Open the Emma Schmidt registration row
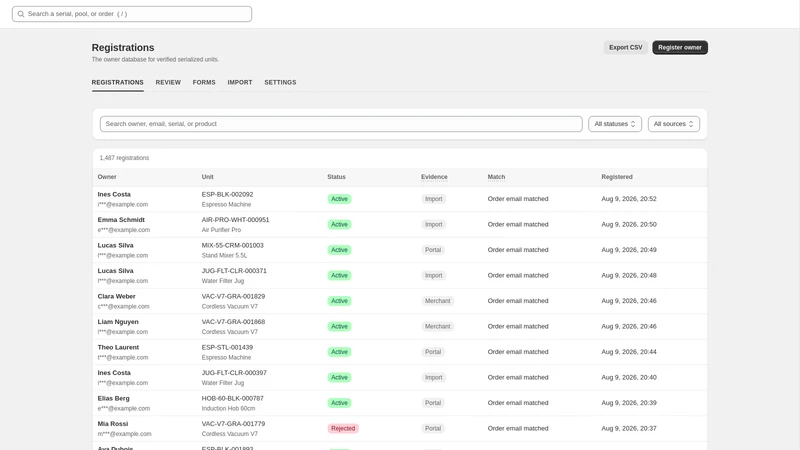Viewport: 800px width, 450px height. 400,224
